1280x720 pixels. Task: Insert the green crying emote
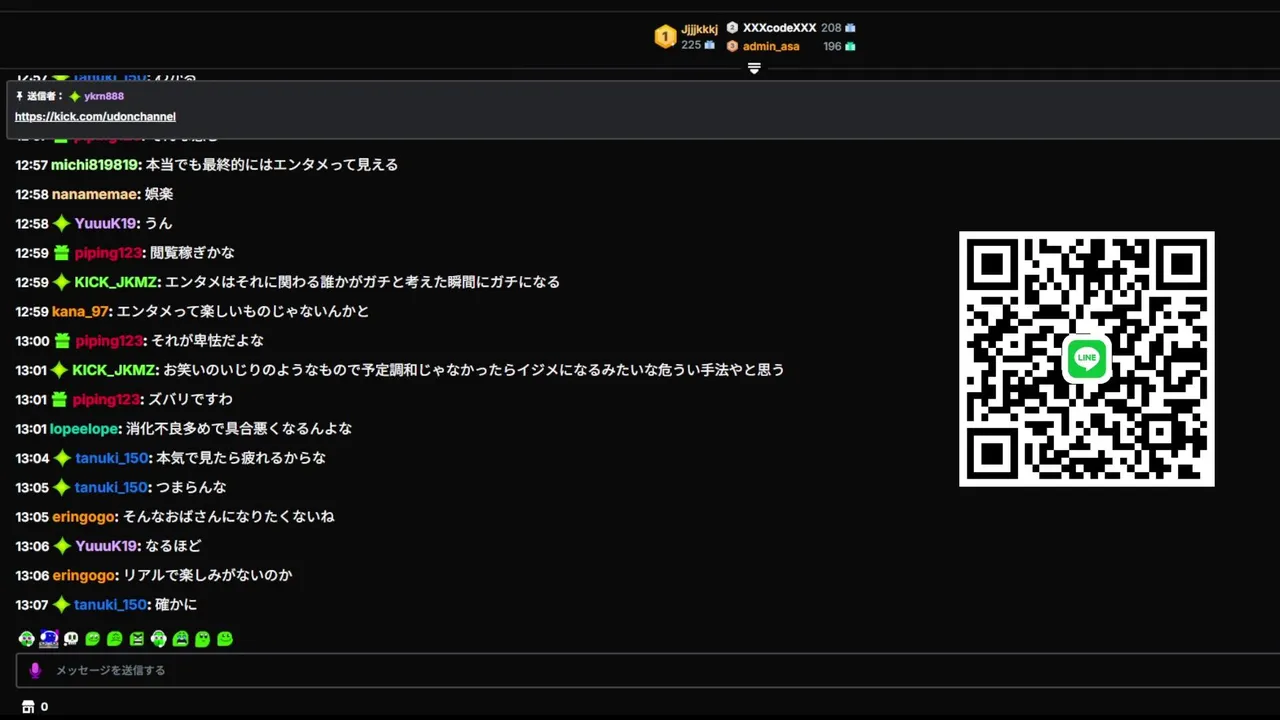pyautogui.click(x=181, y=638)
